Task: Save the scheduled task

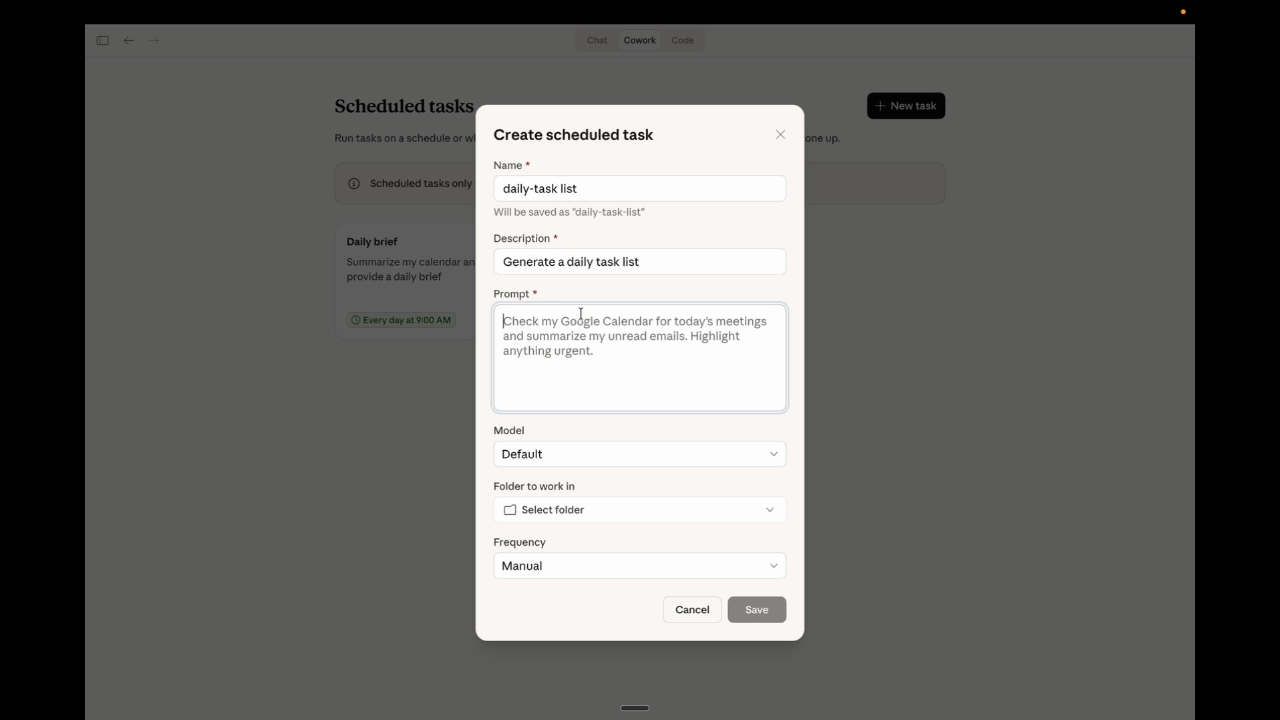Action: (x=756, y=609)
